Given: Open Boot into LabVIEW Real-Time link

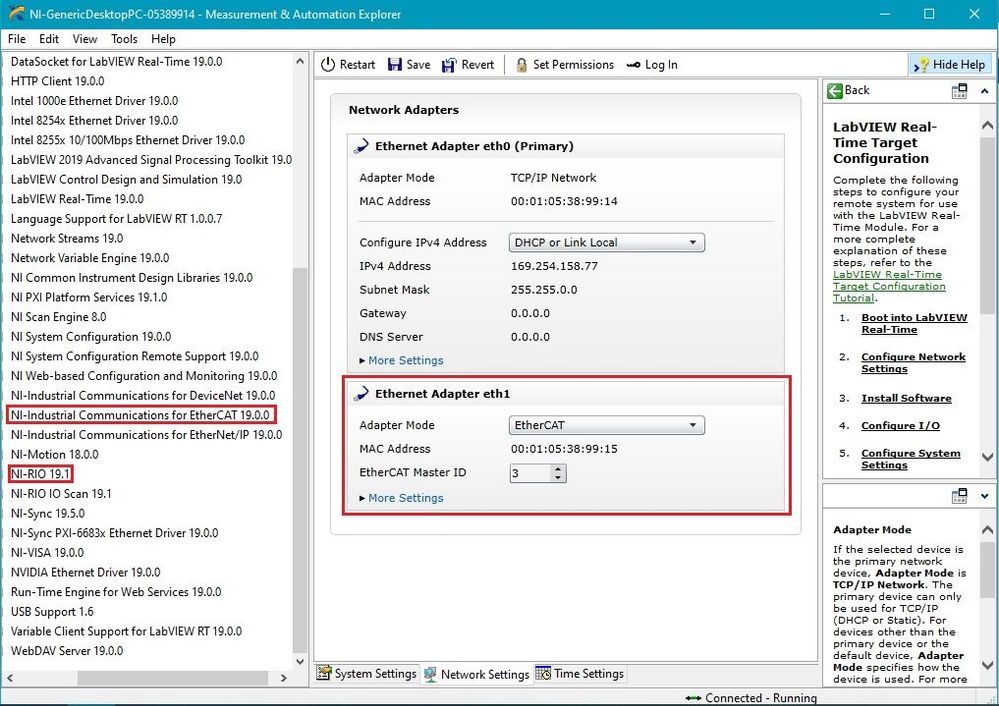Looking at the screenshot, I should (x=914, y=324).
